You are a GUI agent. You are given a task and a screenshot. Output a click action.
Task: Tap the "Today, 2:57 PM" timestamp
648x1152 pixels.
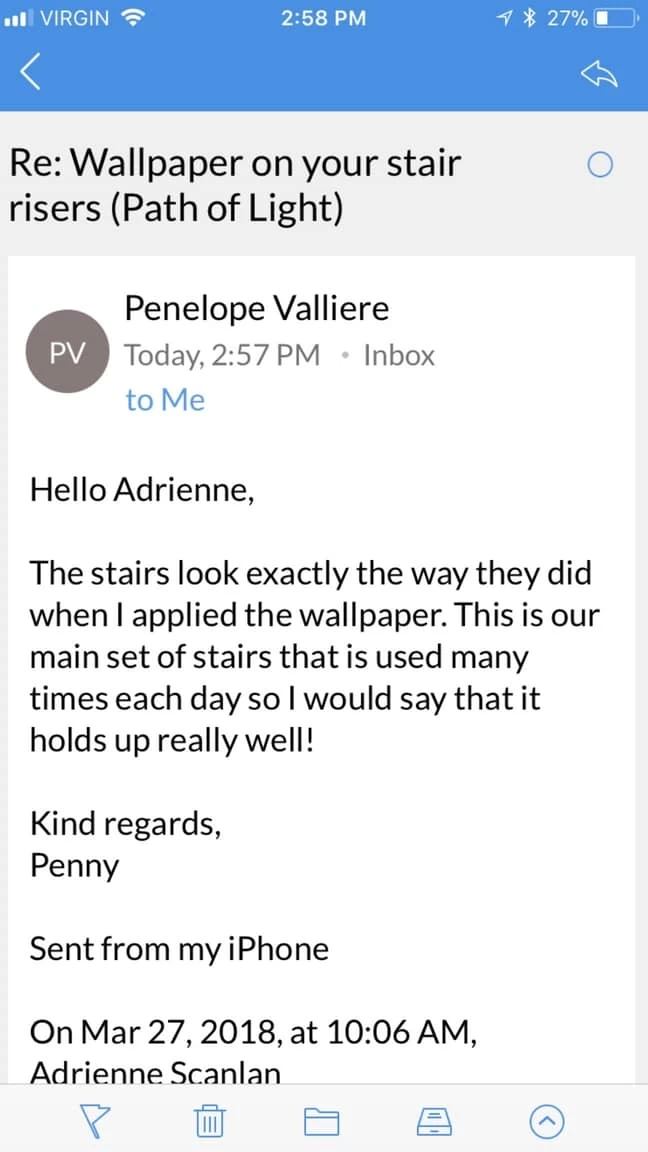(222, 355)
